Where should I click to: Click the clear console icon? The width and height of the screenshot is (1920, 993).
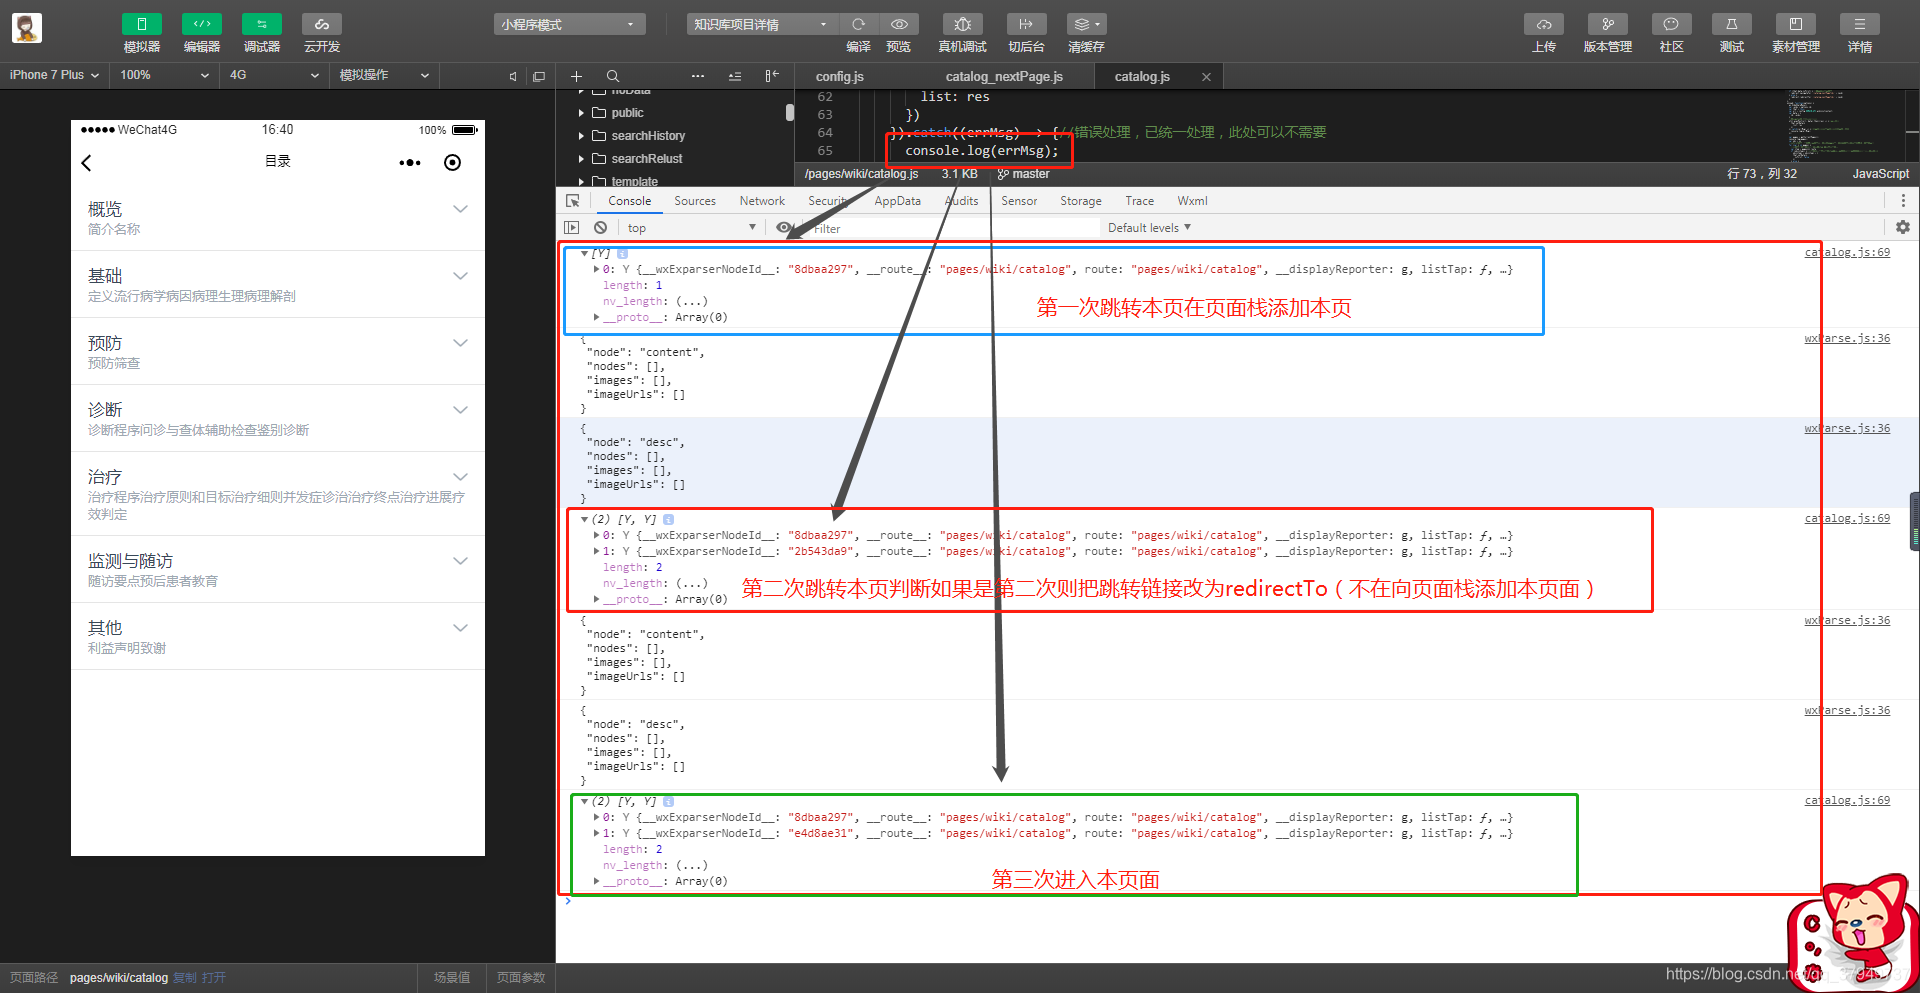coord(600,228)
